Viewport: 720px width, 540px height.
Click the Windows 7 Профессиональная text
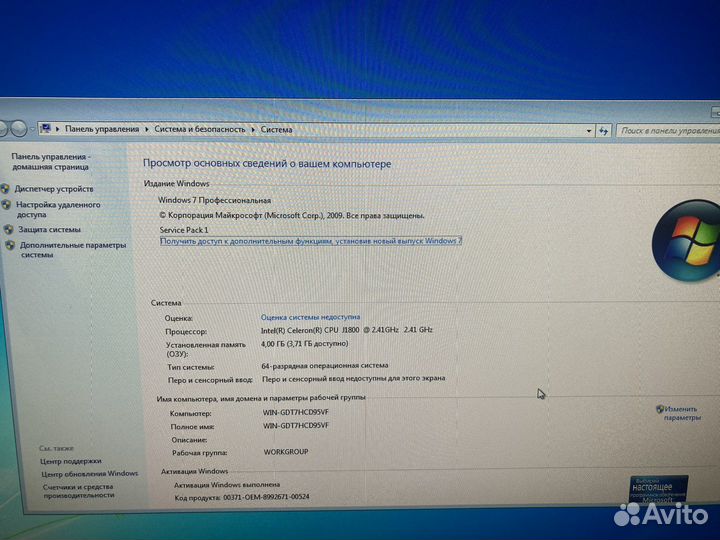214,200
